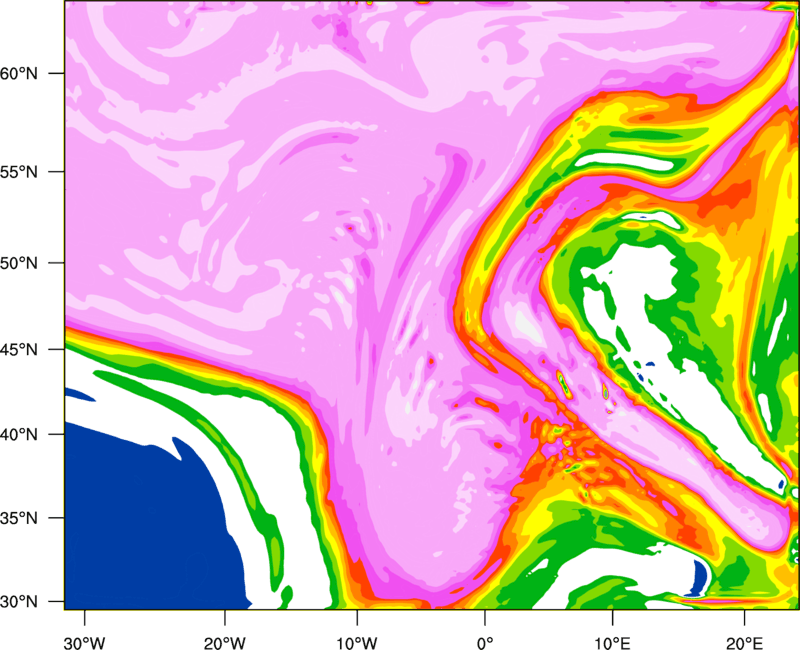Click the 20°E longitude label

coord(743,643)
